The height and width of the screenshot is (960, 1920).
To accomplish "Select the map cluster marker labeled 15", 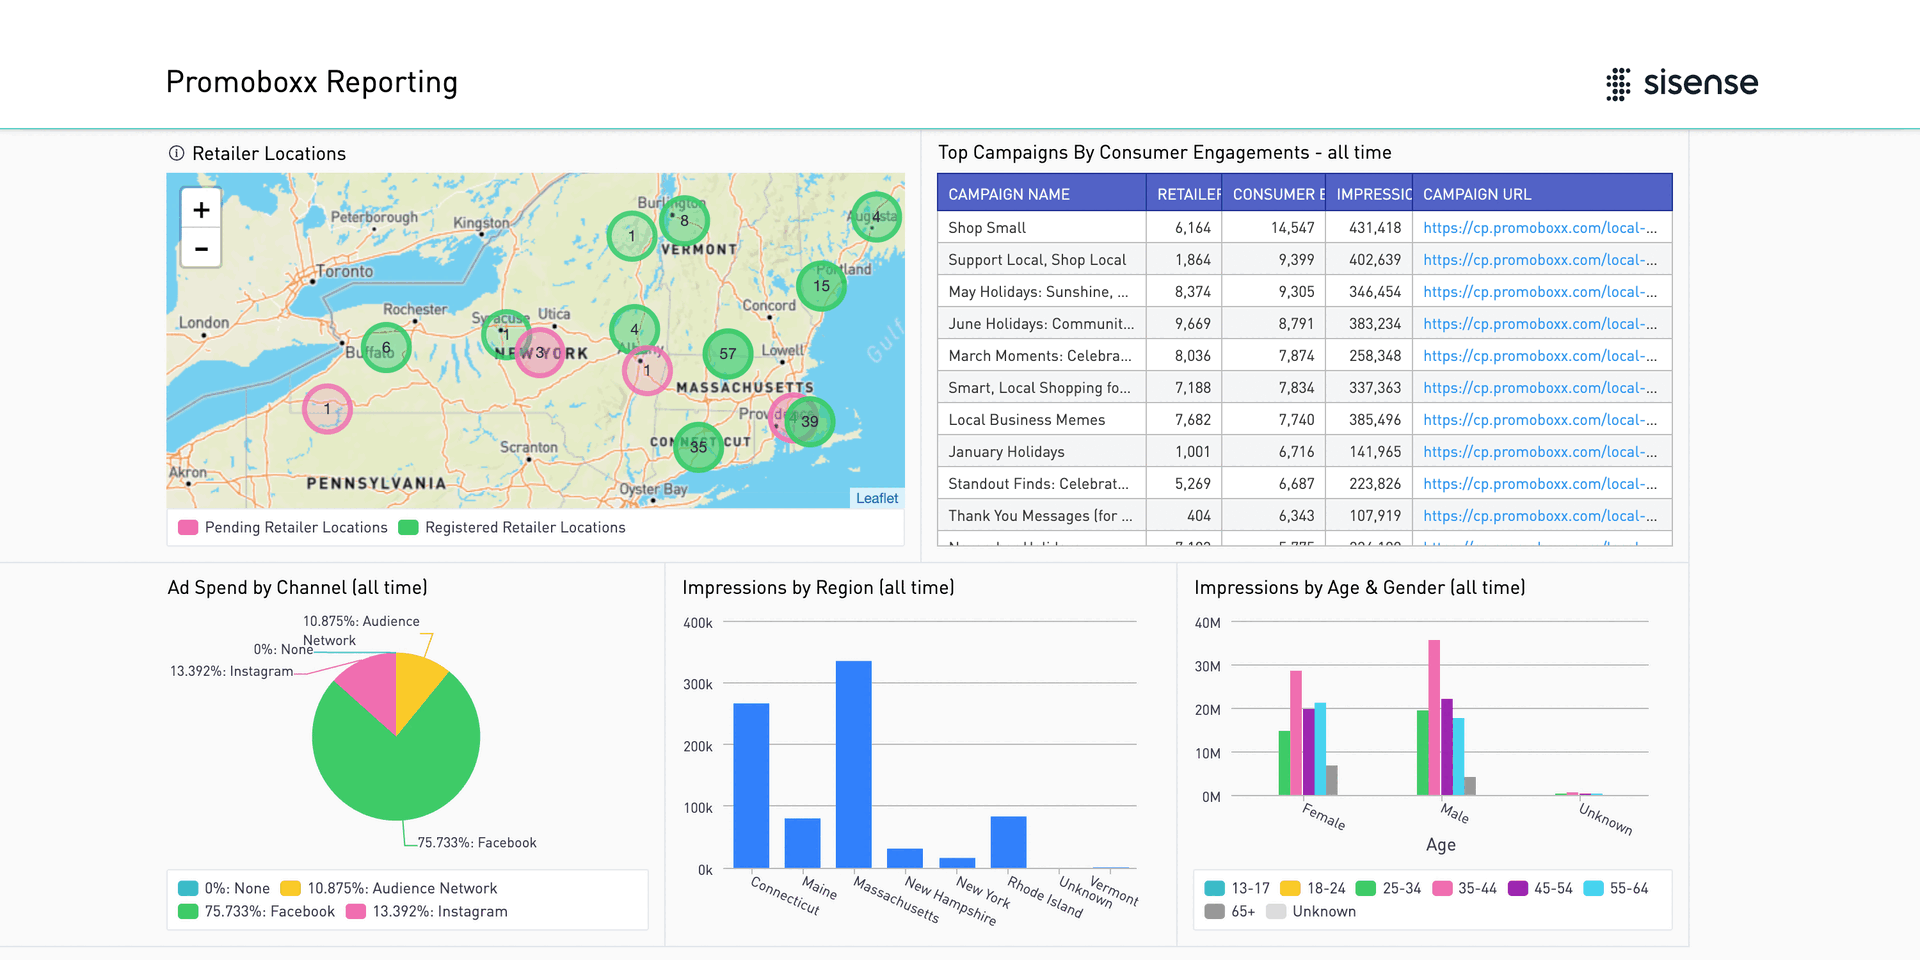I will (x=821, y=286).
